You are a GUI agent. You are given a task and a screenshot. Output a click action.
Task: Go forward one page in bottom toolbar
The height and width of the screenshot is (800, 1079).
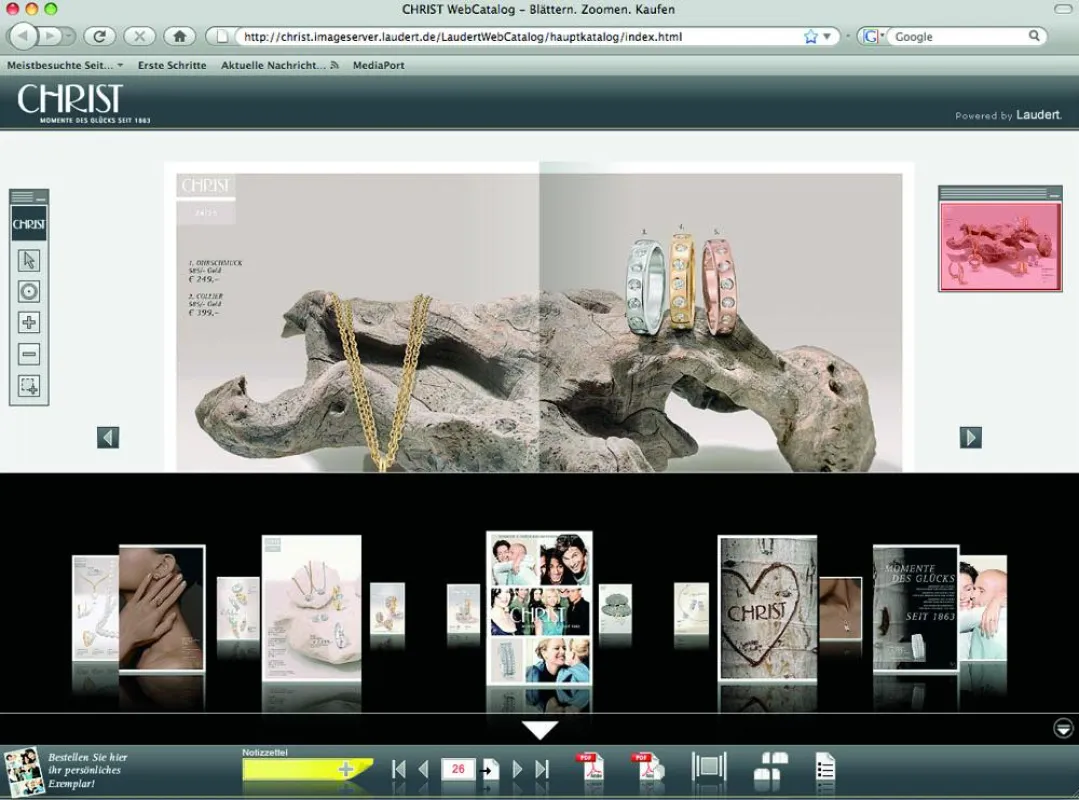(517, 769)
